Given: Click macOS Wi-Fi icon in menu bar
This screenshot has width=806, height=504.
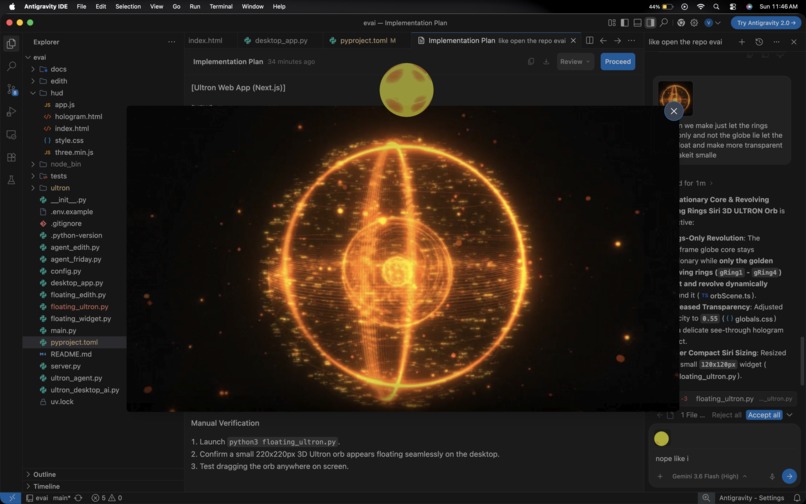Looking at the screenshot, I should pos(700,7).
